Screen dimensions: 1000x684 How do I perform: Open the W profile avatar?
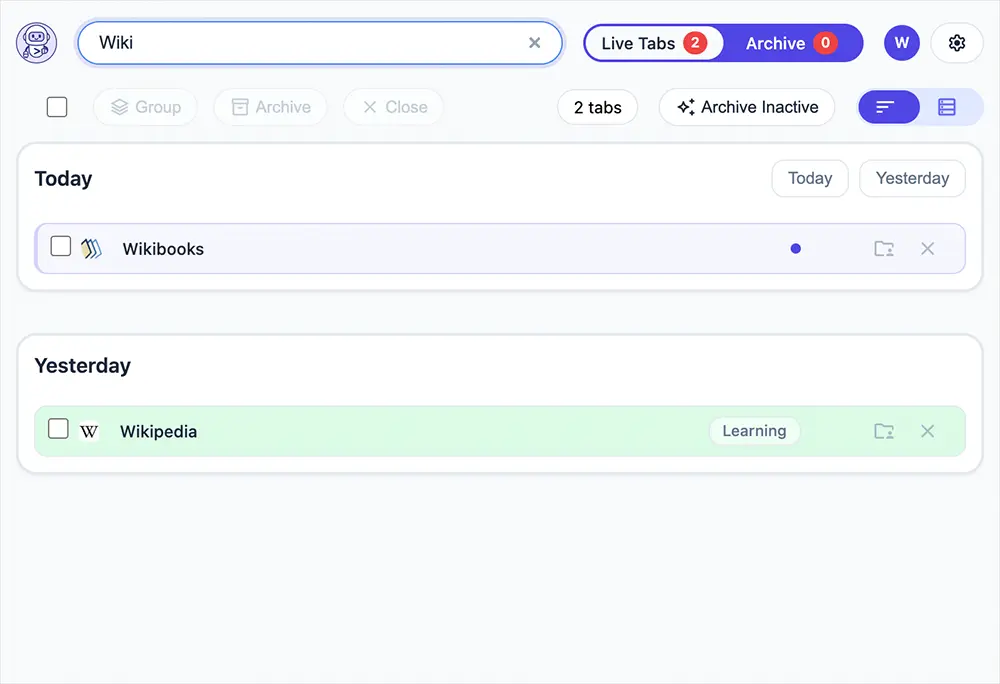pos(901,43)
